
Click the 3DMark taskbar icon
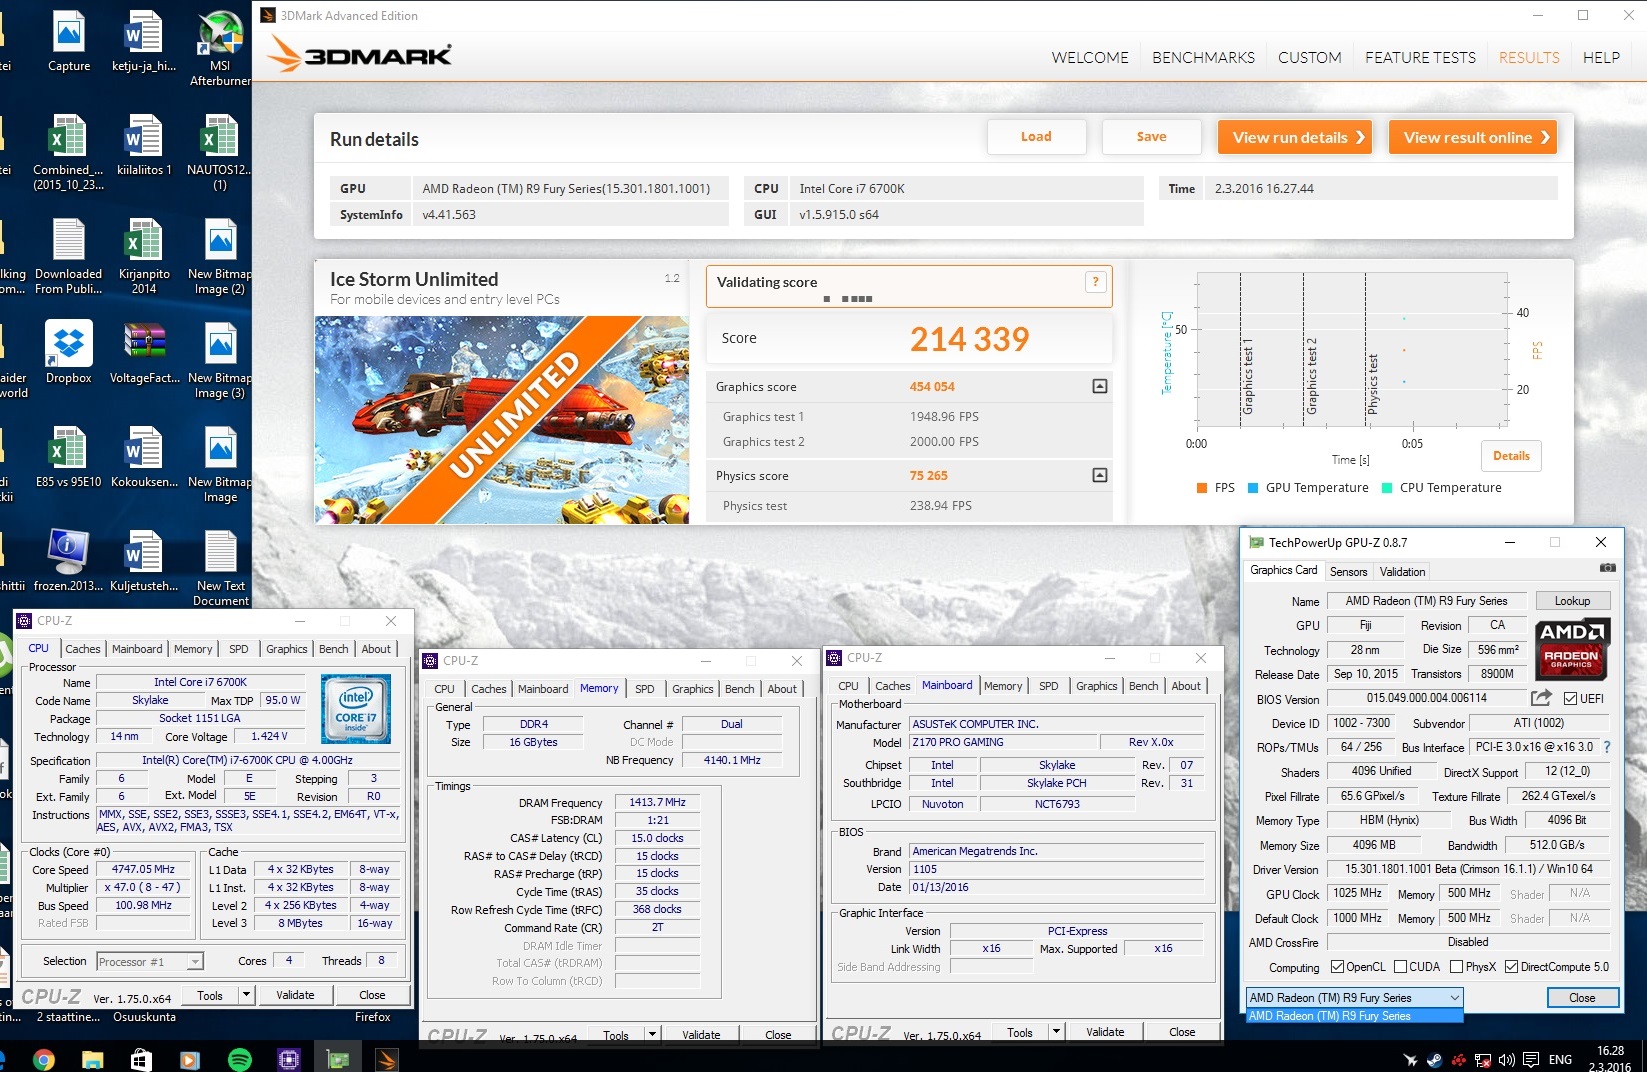(387, 1059)
